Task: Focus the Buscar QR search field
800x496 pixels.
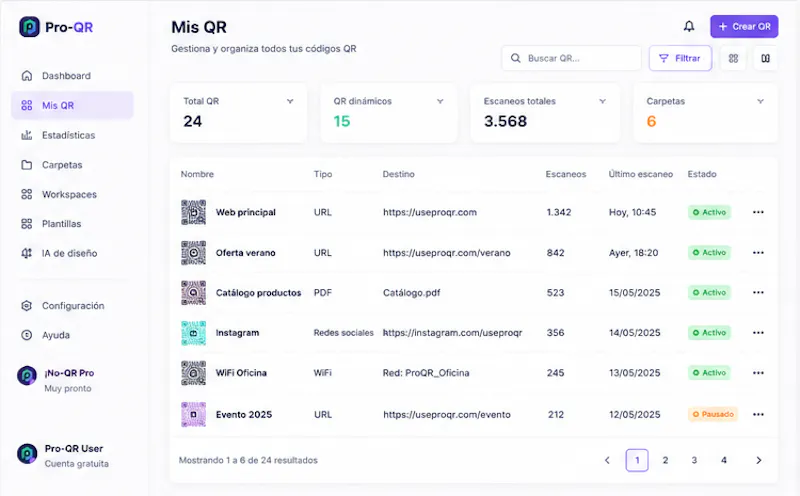Action: click(x=571, y=58)
